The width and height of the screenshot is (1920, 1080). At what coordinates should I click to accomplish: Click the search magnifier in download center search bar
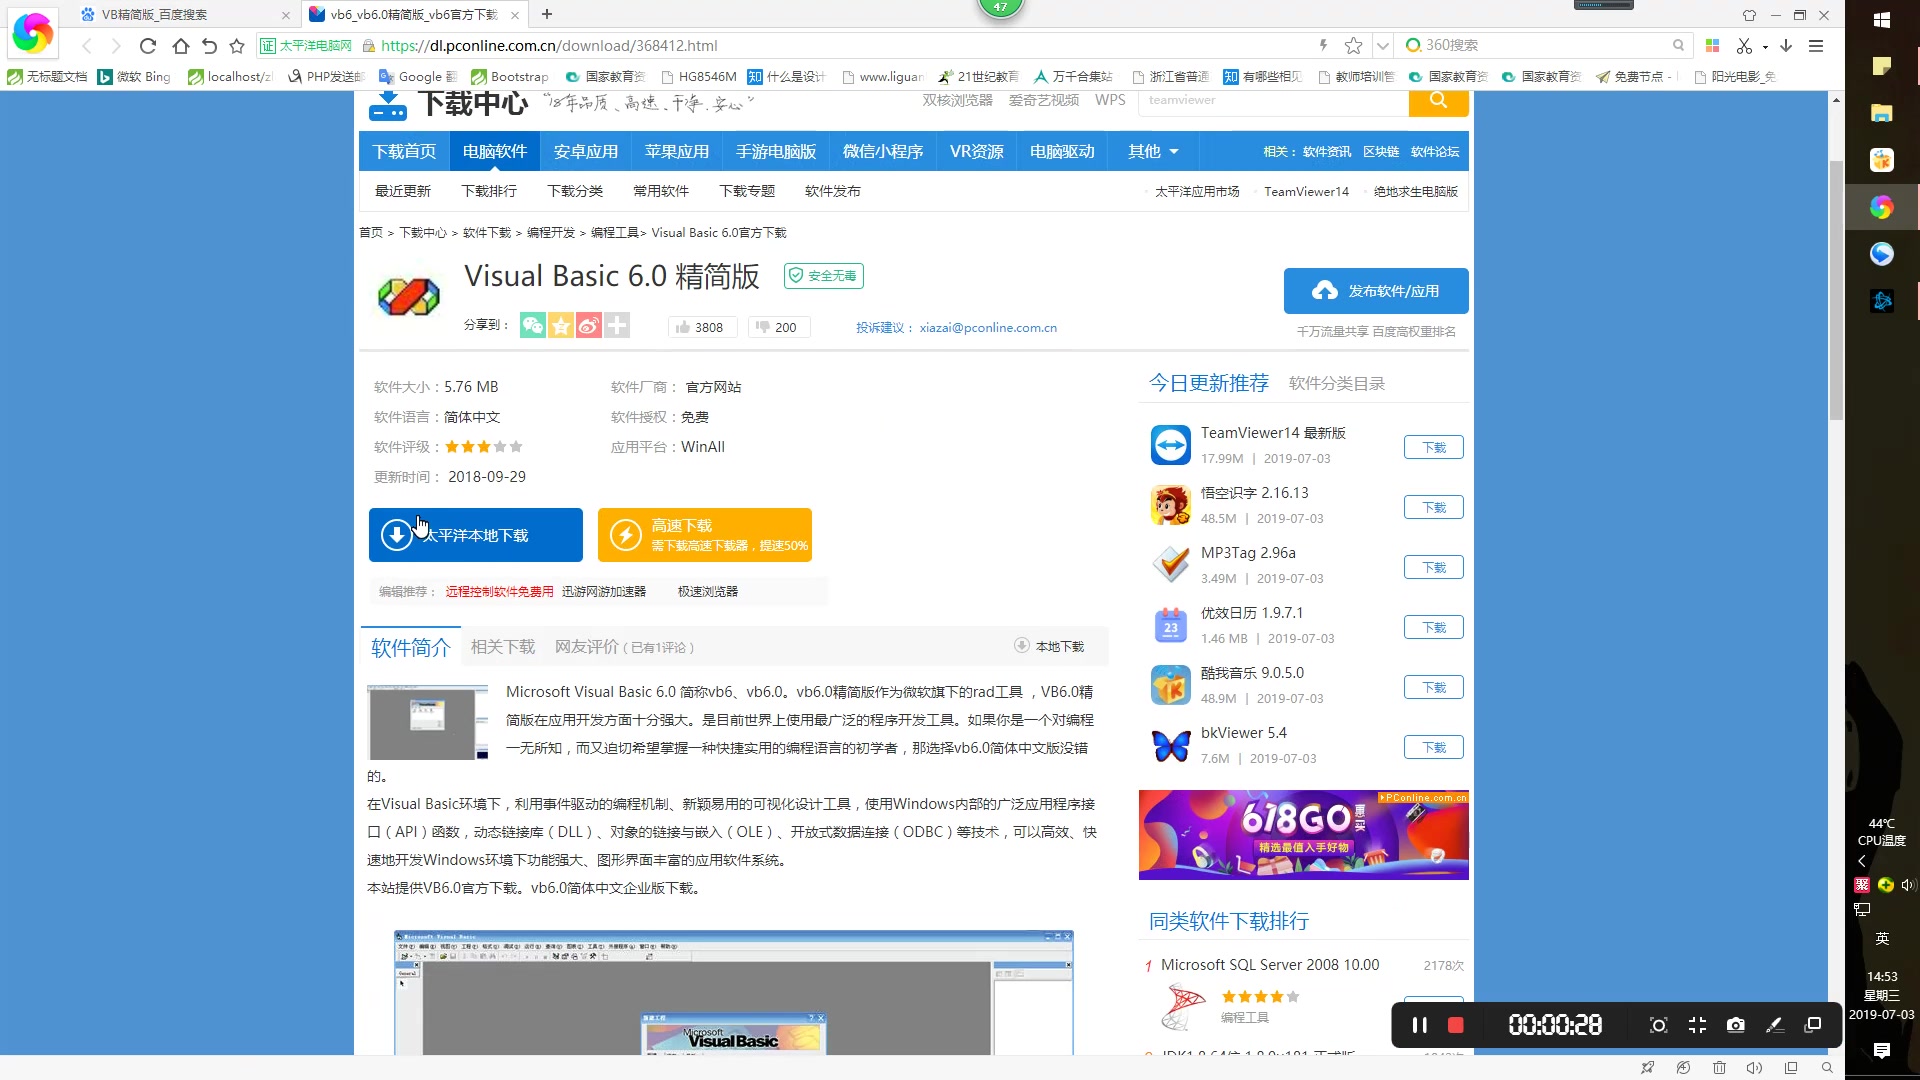1438,101
